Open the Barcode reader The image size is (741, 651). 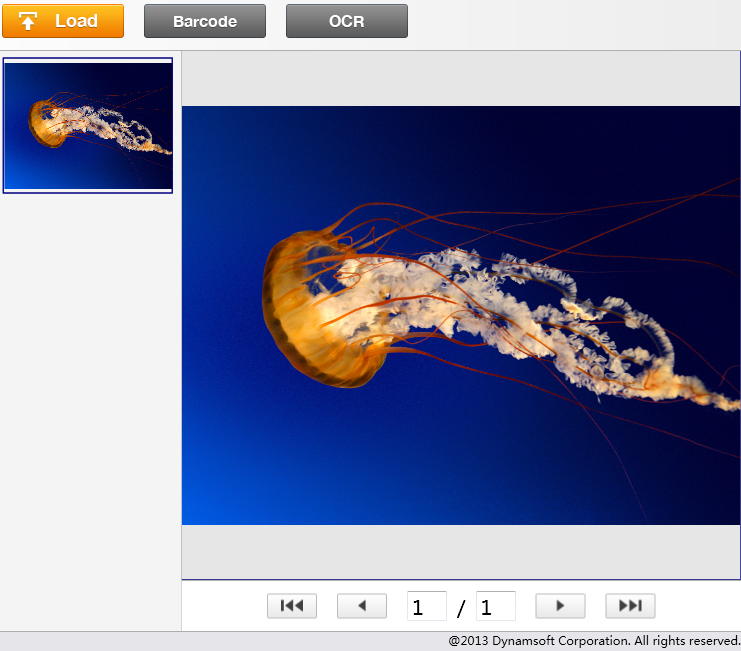pyautogui.click(x=204, y=21)
